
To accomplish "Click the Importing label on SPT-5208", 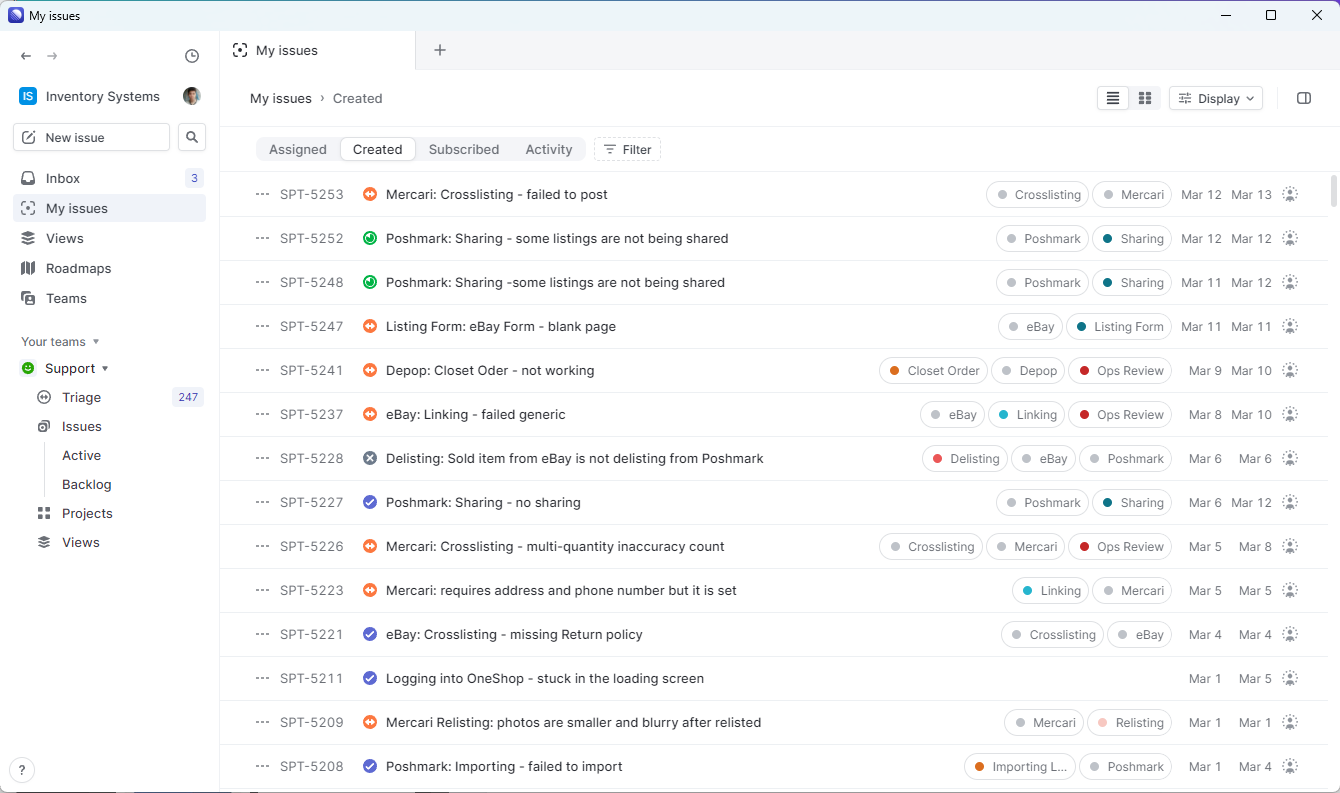I will (x=1020, y=767).
